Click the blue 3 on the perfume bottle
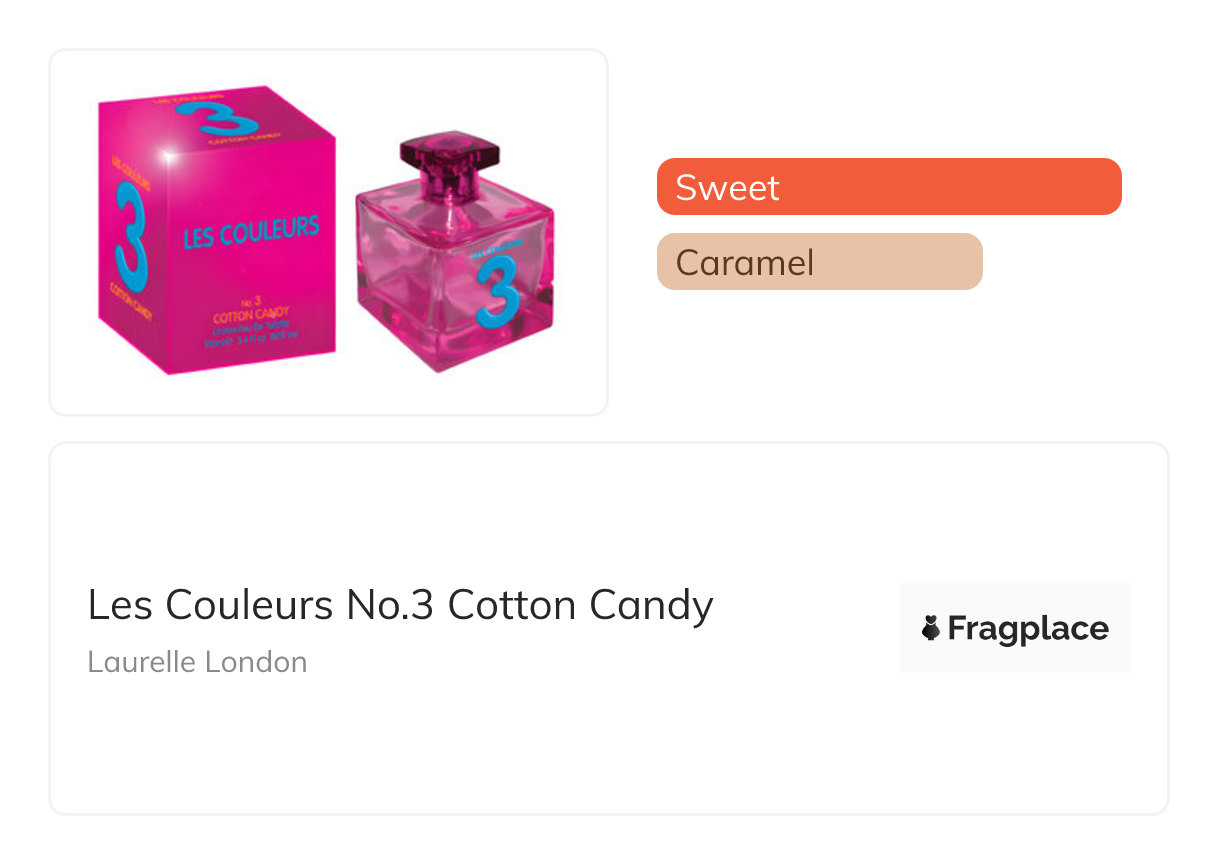 498,290
